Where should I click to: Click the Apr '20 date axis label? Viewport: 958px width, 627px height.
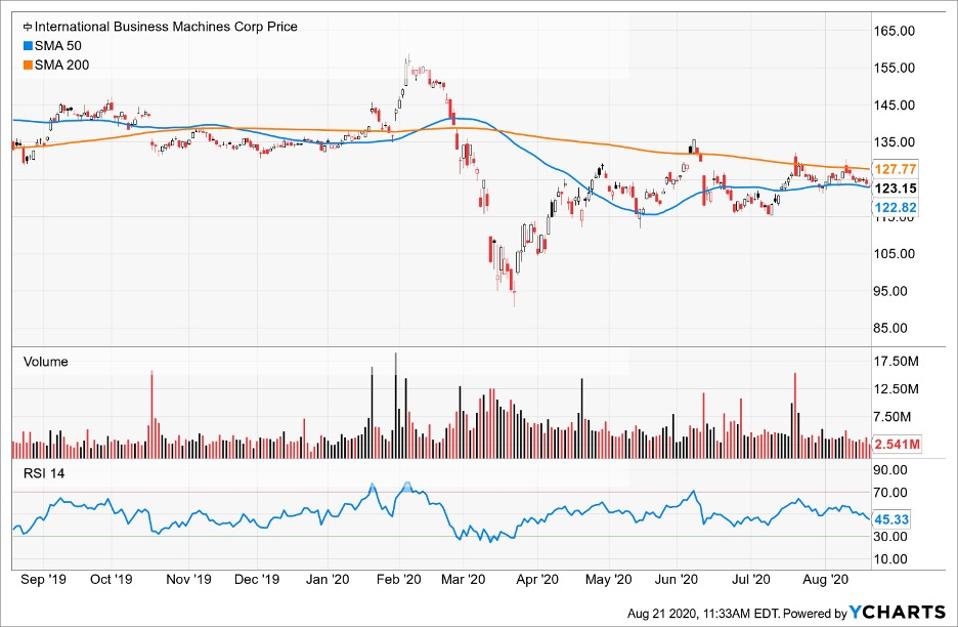point(538,579)
